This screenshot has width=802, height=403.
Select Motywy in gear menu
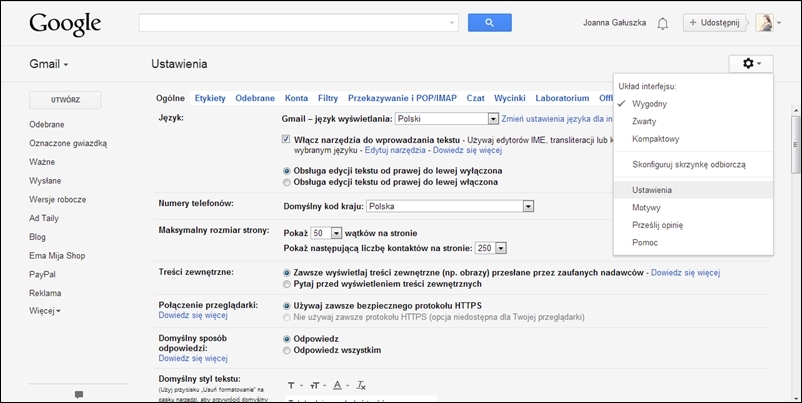point(693,208)
